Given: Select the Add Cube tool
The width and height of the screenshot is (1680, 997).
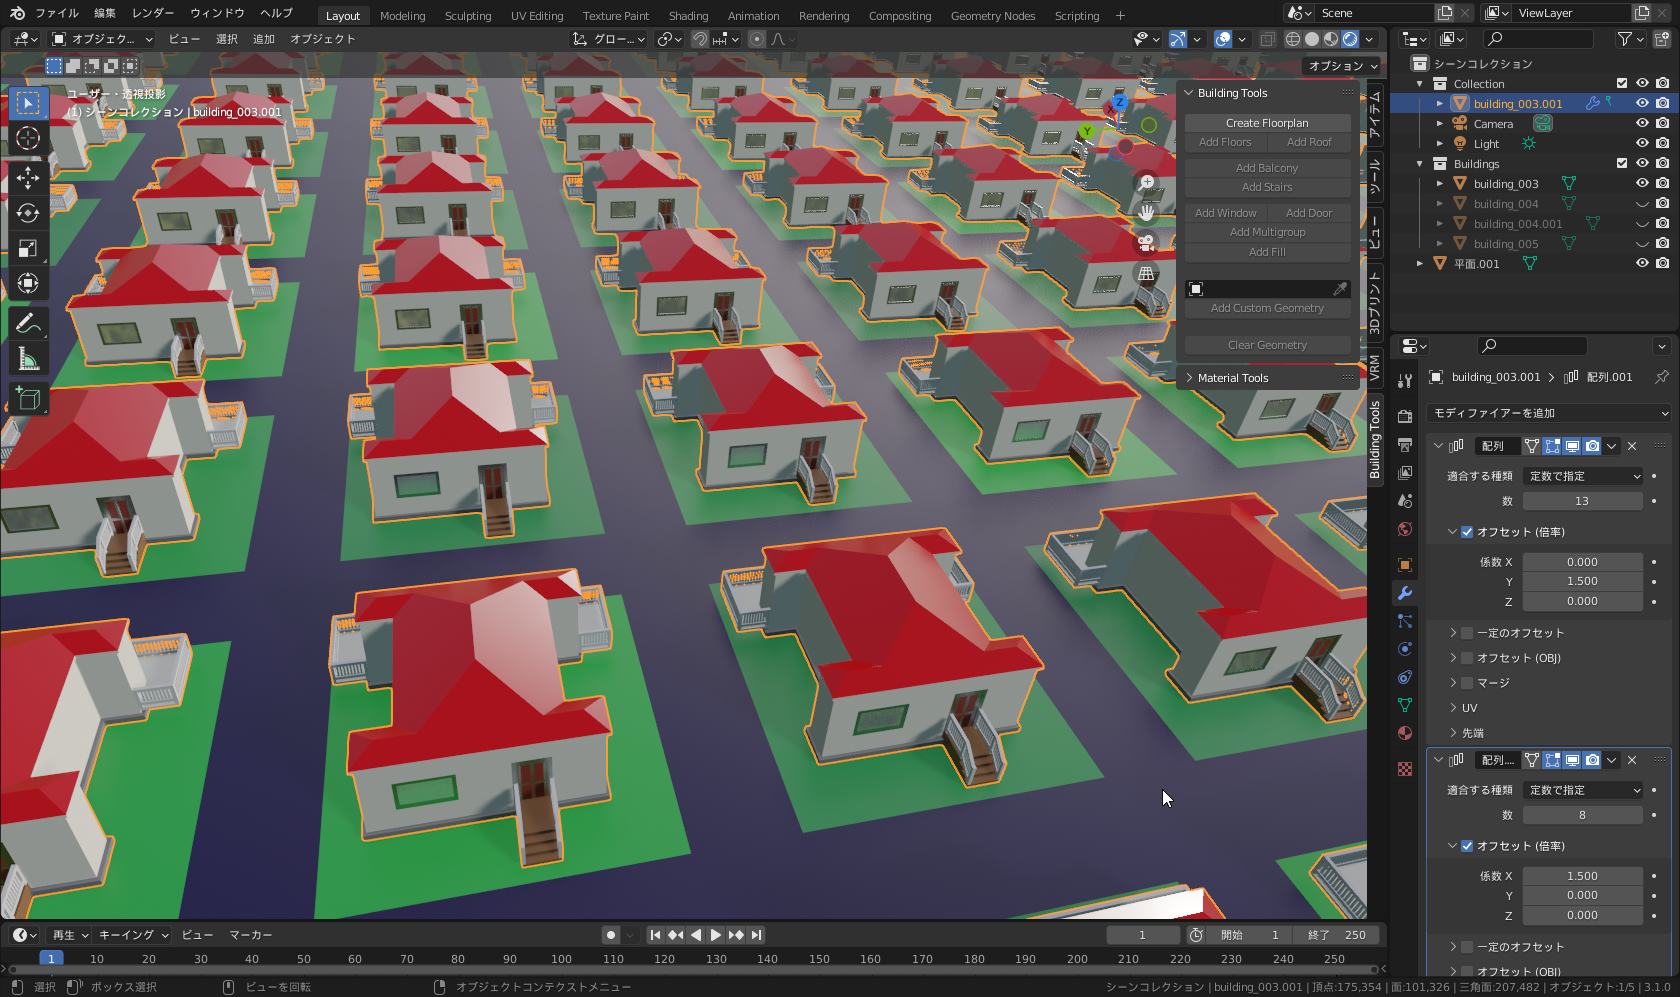Looking at the screenshot, I should (28, 399).
